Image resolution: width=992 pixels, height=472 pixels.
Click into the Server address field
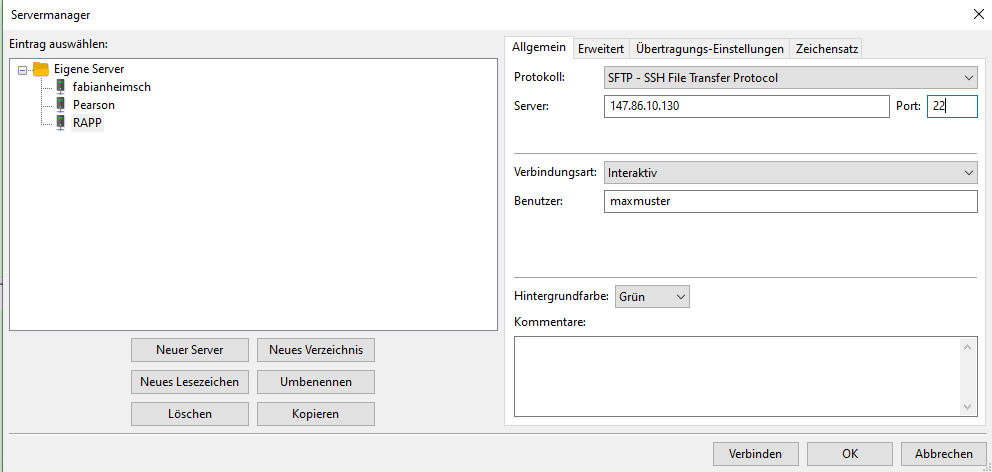[746, 106]
